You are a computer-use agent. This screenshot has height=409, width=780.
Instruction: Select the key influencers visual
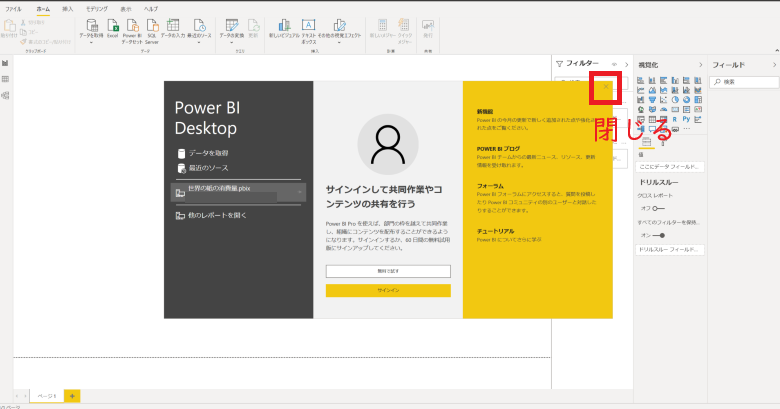click(698, 119)
